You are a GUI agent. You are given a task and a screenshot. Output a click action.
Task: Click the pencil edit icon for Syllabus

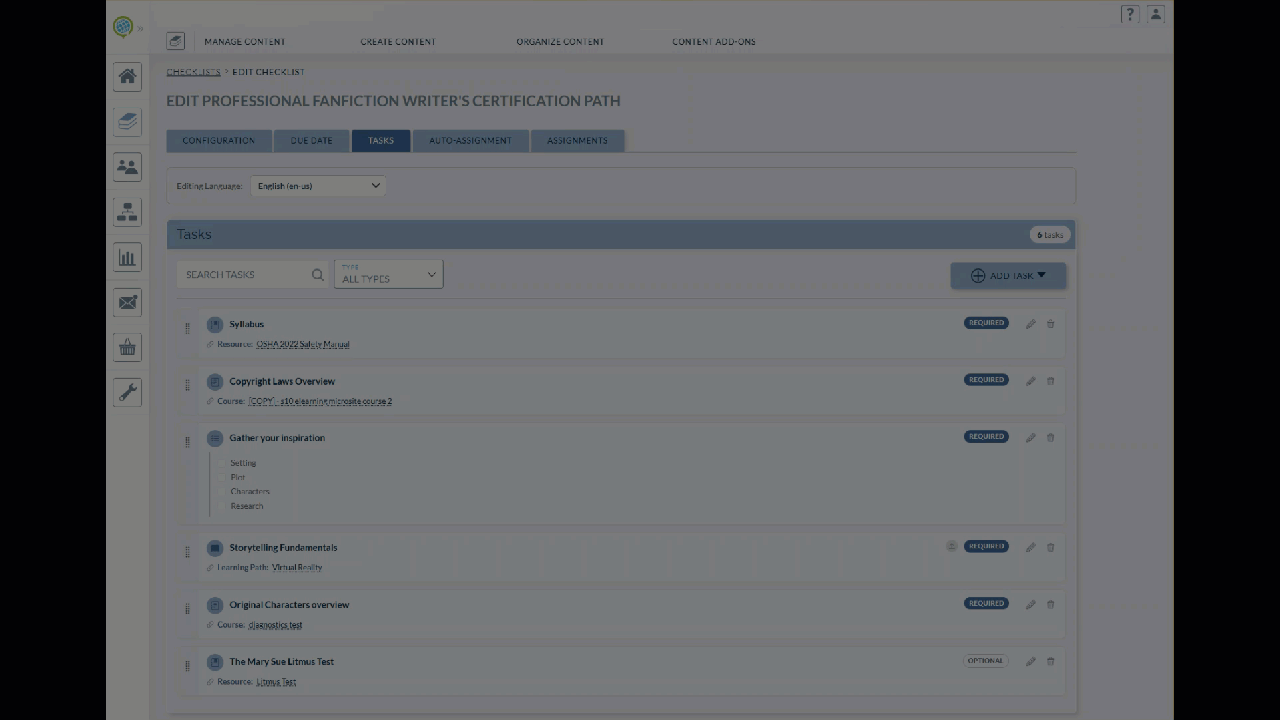coord(1030,324)
